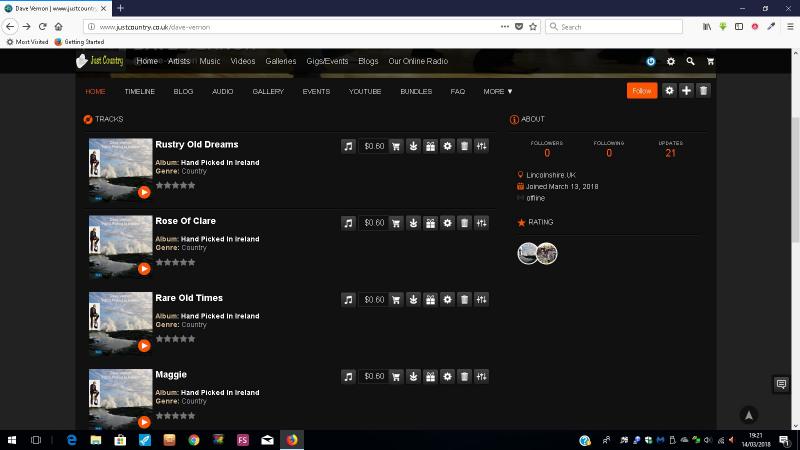Open Windows Start menu
800x450 pixels.
coord(12,440)
